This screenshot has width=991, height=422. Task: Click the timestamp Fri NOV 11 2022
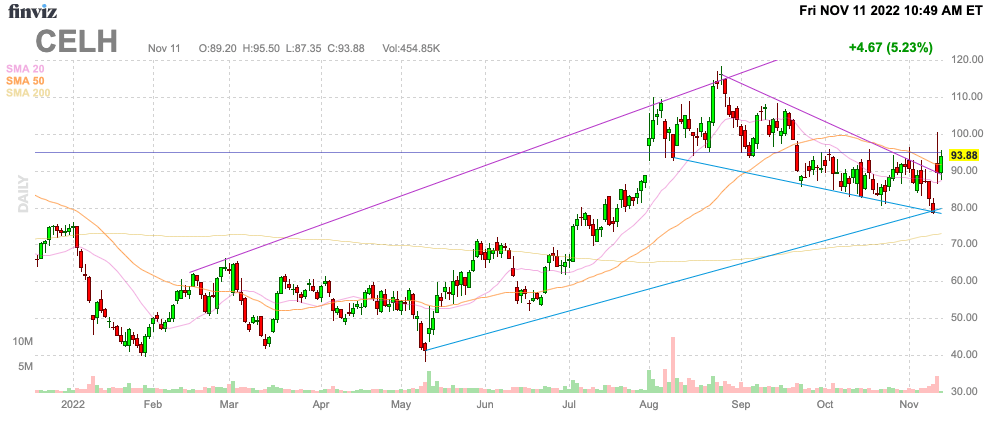click(850, 10)
